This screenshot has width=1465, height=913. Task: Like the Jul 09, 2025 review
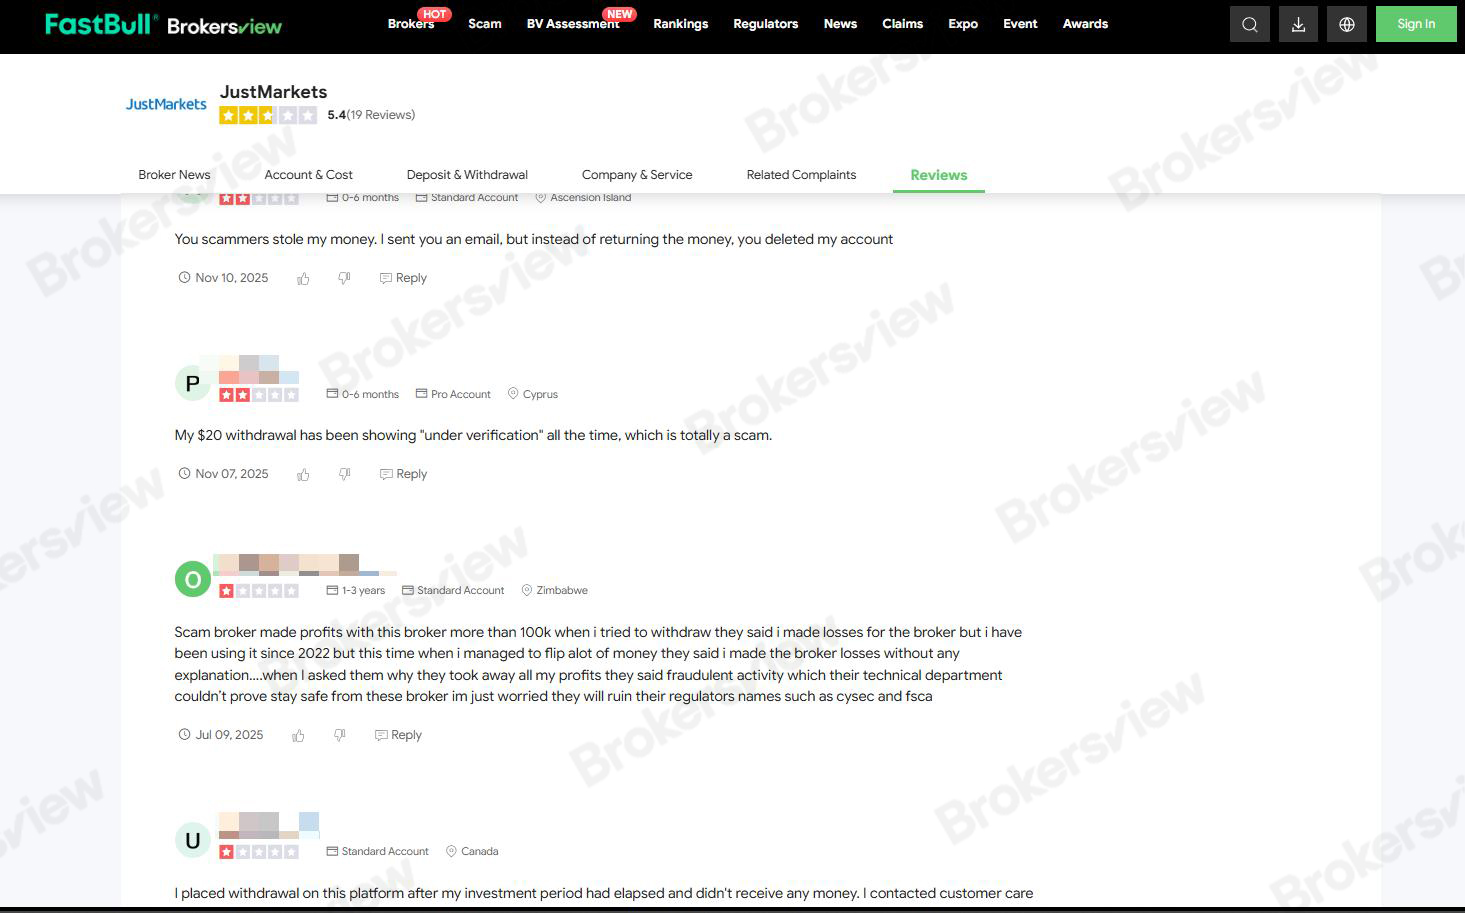298,735
